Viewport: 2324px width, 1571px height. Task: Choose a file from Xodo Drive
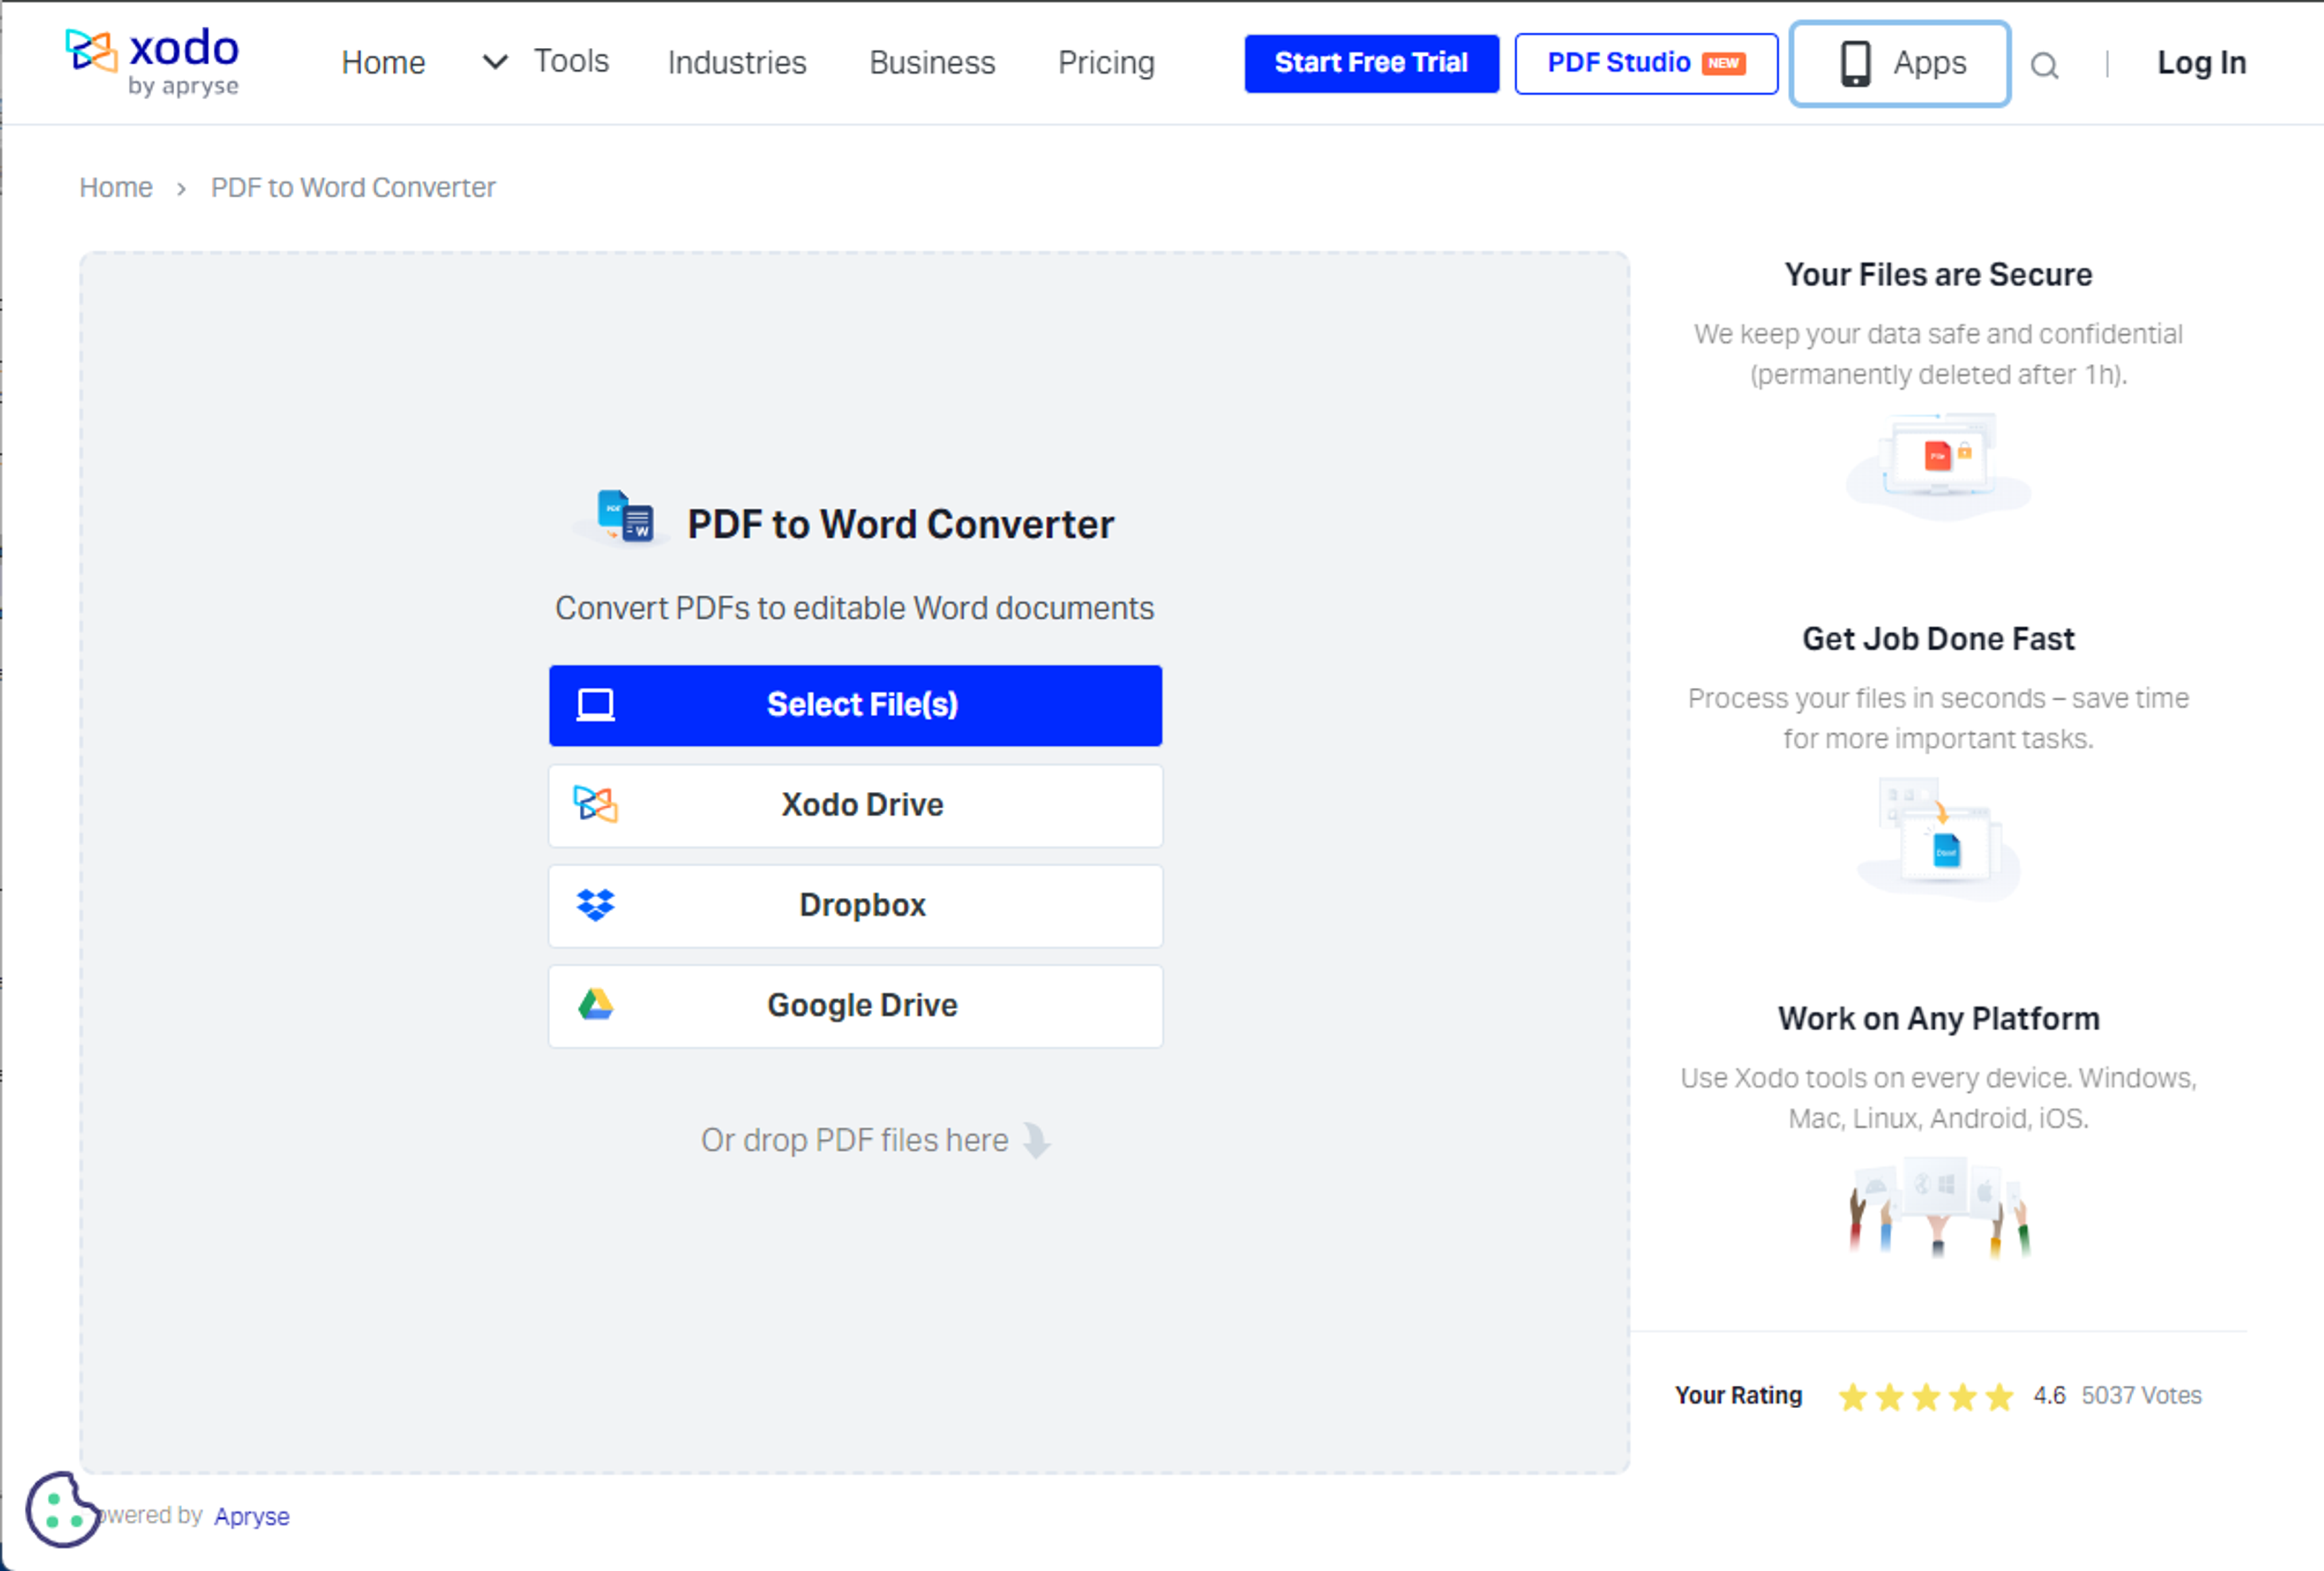855,805
